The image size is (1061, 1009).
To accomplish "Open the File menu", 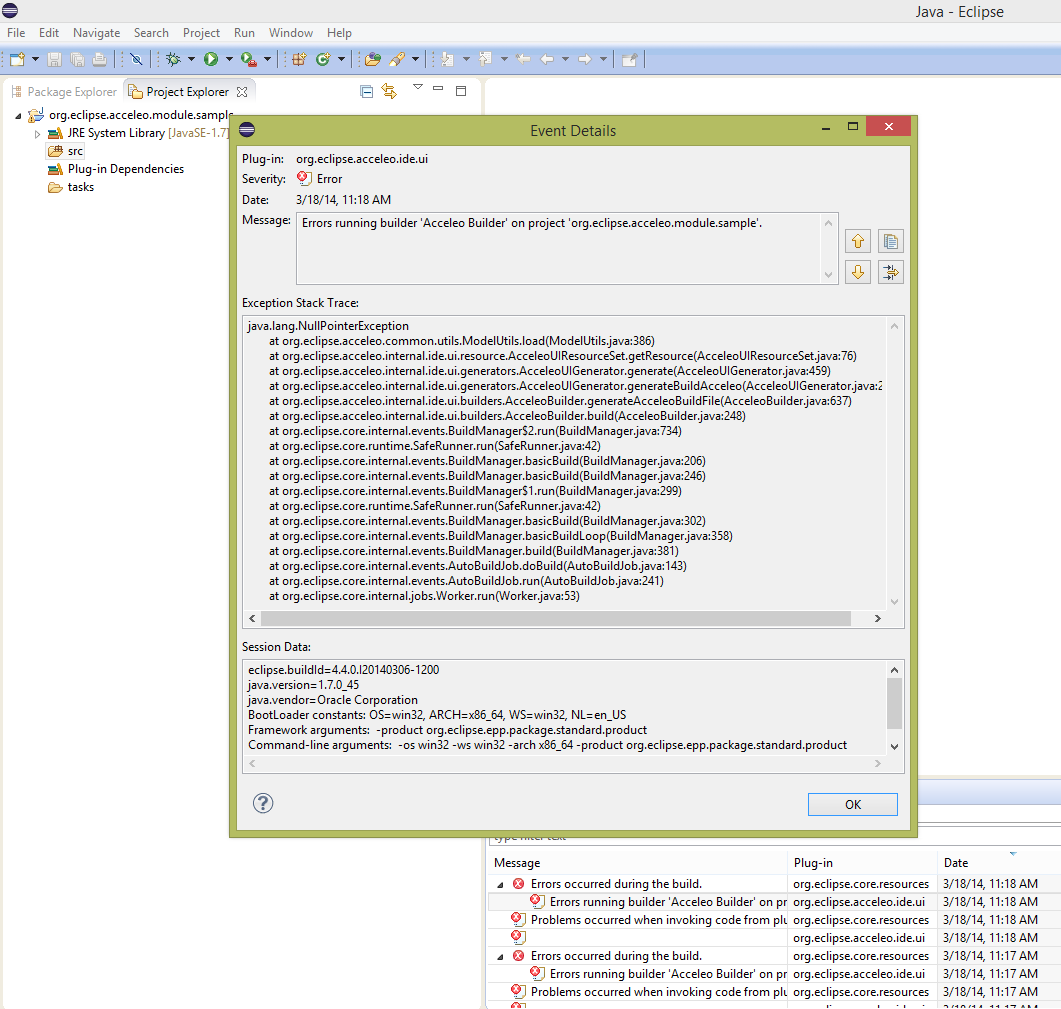I will 16,32.
